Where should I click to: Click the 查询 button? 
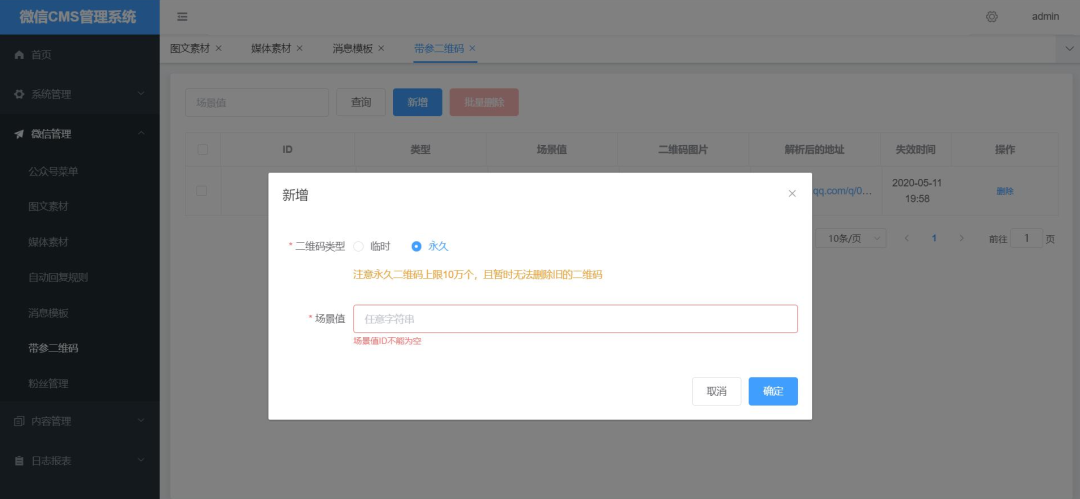click(x=361, y=102)
